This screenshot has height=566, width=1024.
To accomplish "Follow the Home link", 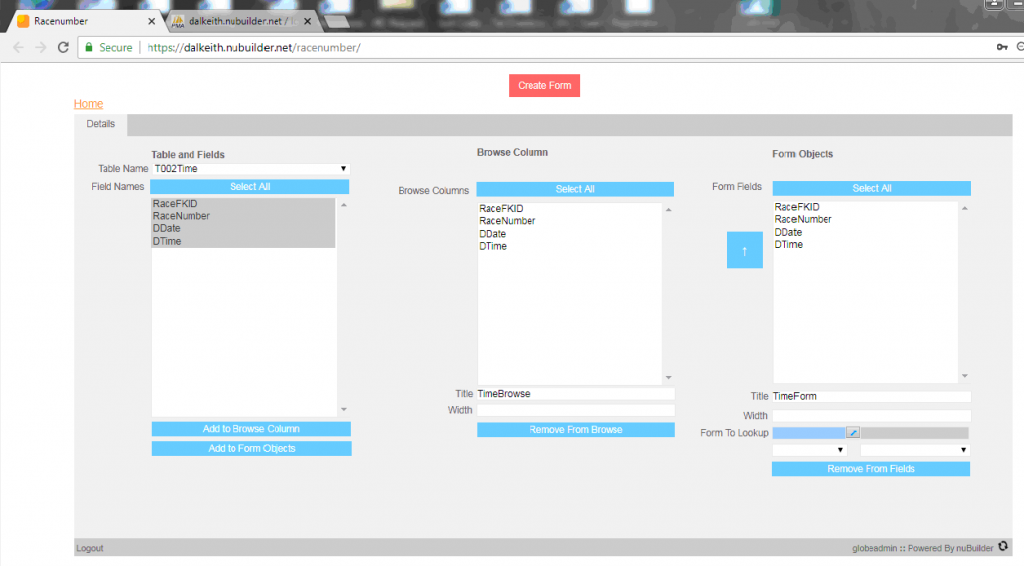I will pos(88,104).
